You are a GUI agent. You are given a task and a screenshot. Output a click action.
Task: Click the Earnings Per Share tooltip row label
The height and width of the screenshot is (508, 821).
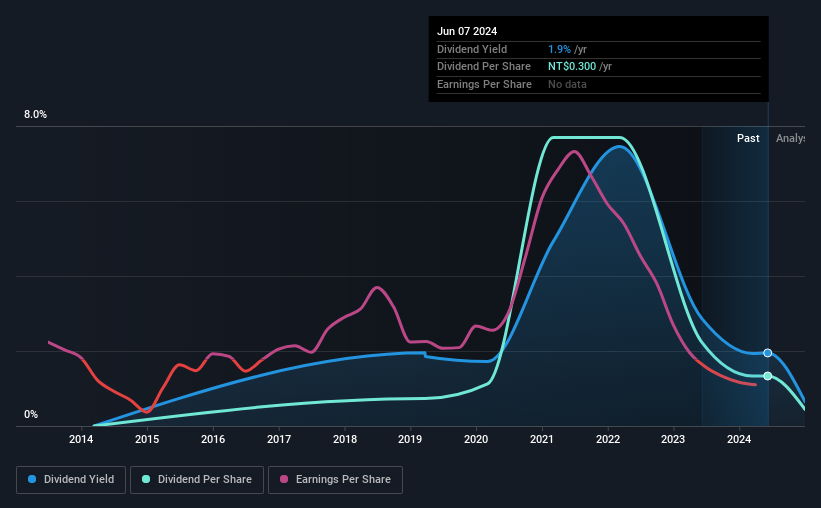tap(484, 84)
